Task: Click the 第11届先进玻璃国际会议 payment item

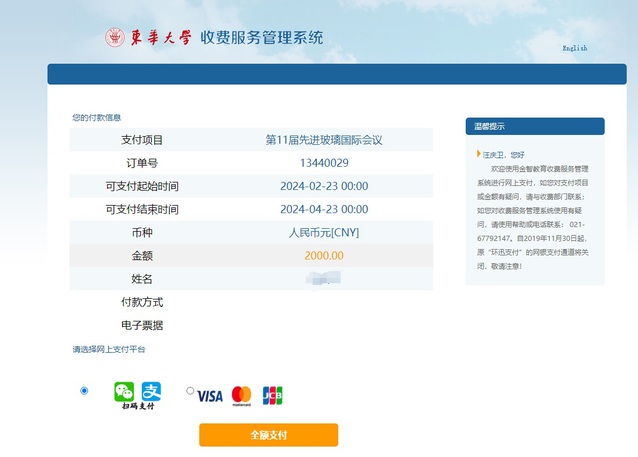Action: click(x=324, y=140)
